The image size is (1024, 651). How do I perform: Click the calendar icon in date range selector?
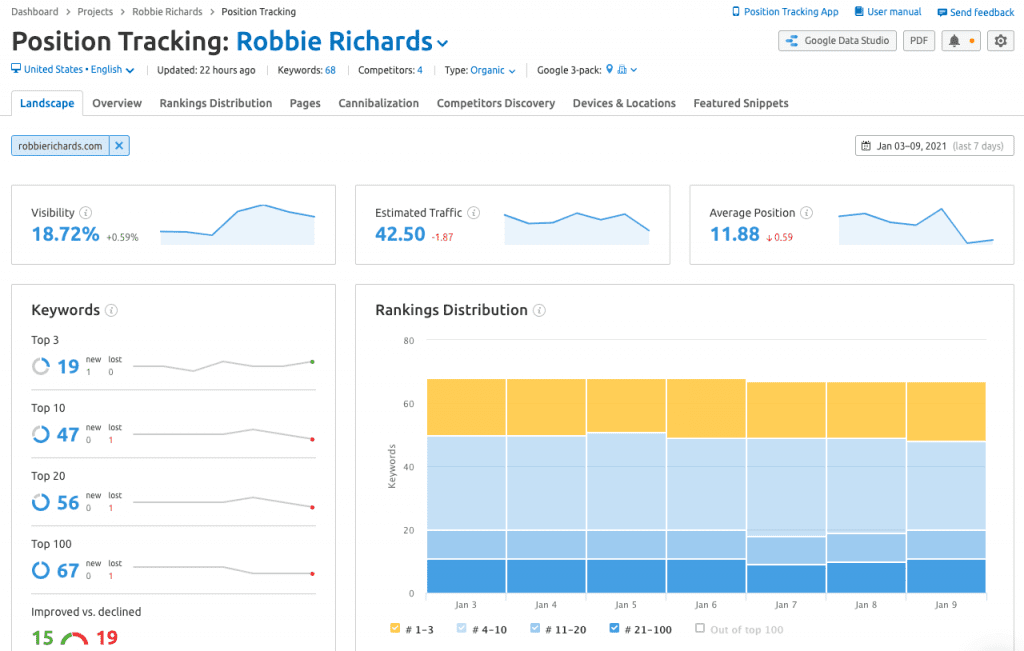click(x=866, y=145)
